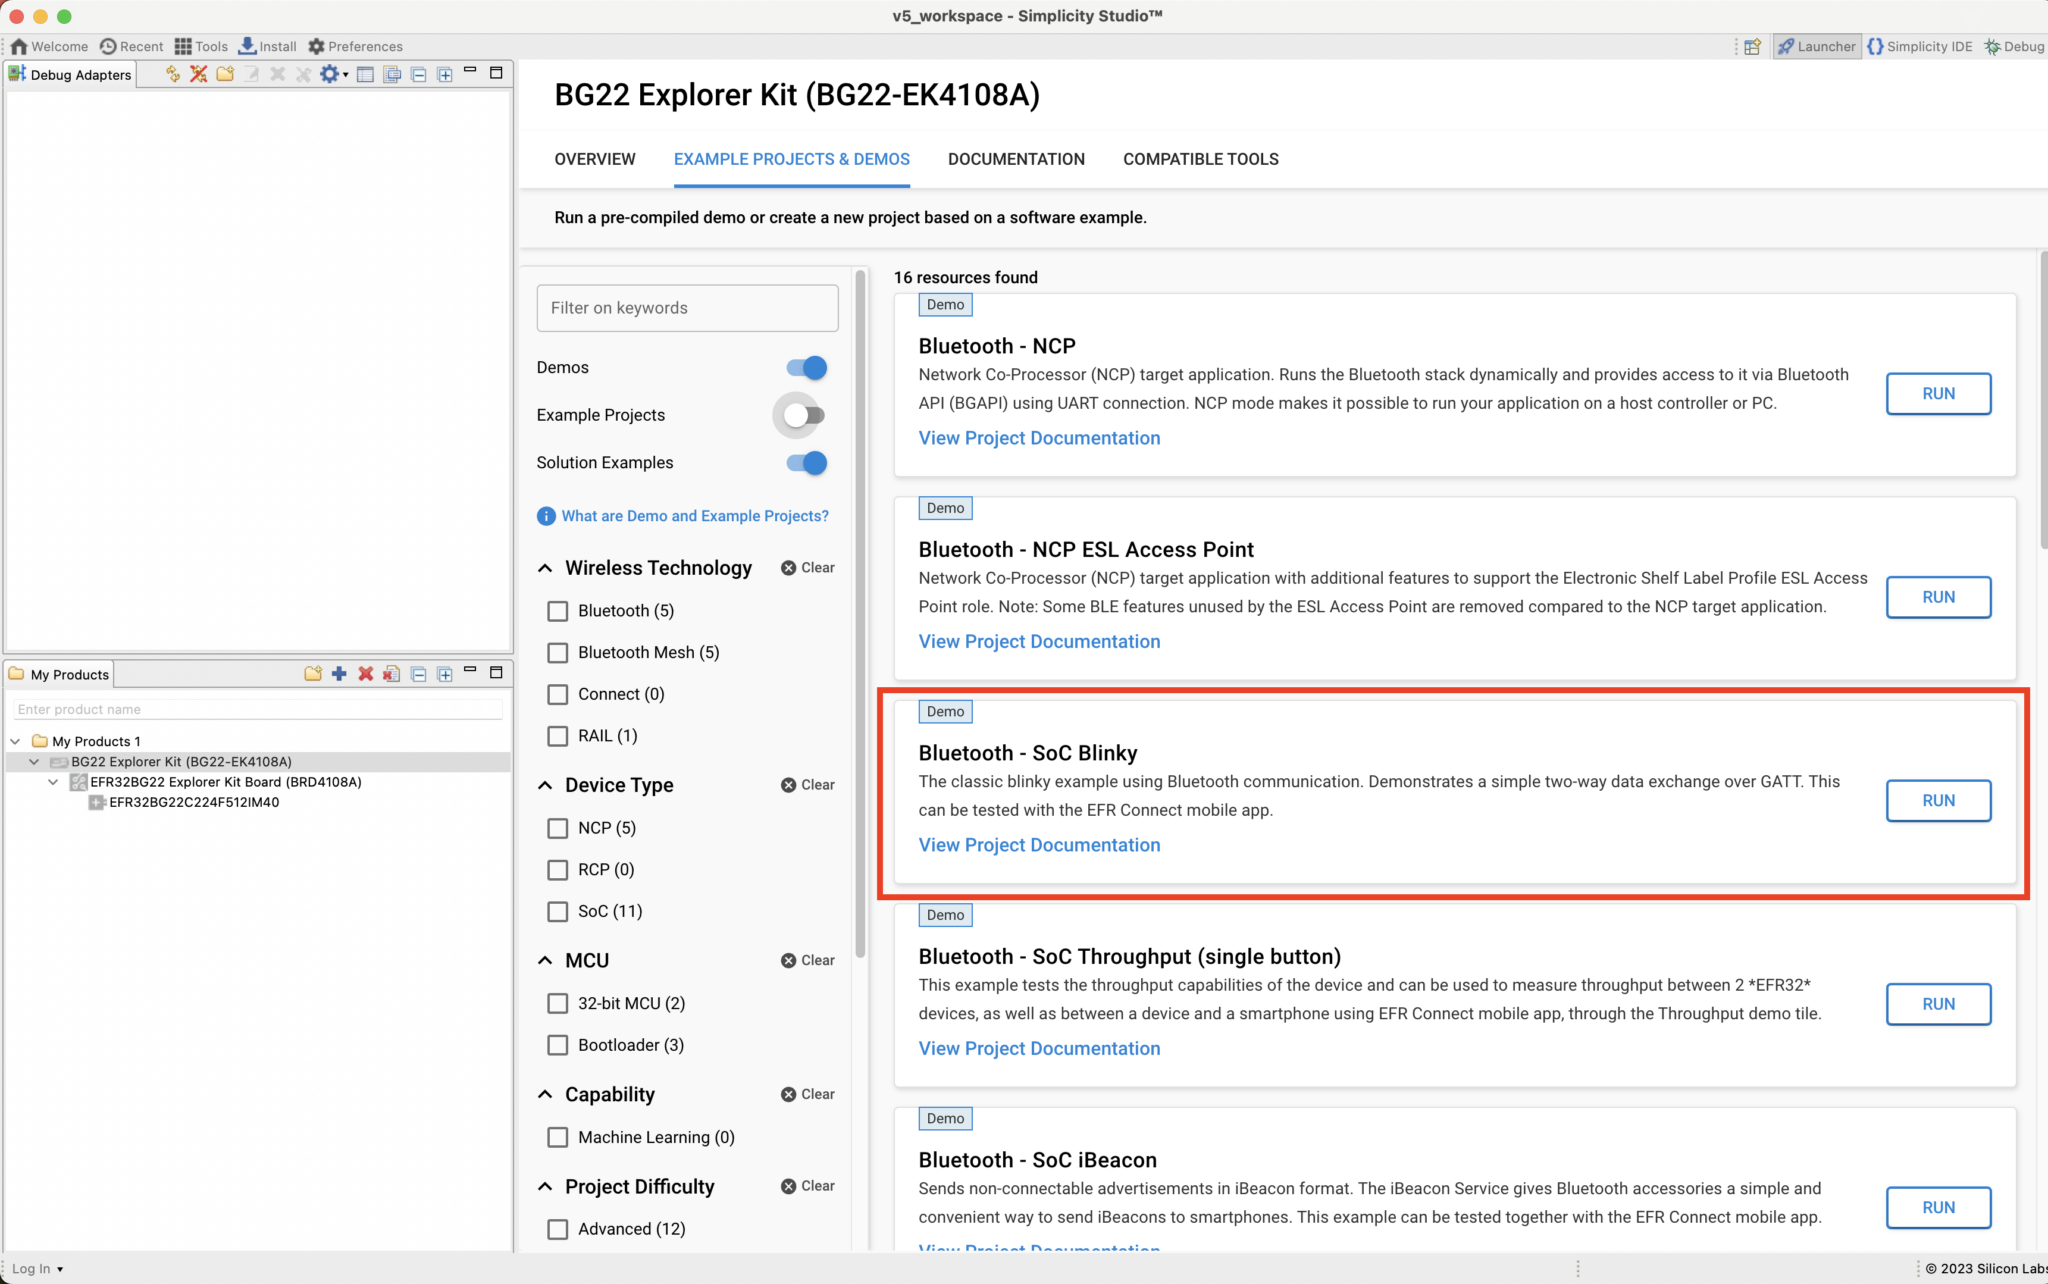
Task: Remove a product with the red X icon
Action: coord(365,673)
